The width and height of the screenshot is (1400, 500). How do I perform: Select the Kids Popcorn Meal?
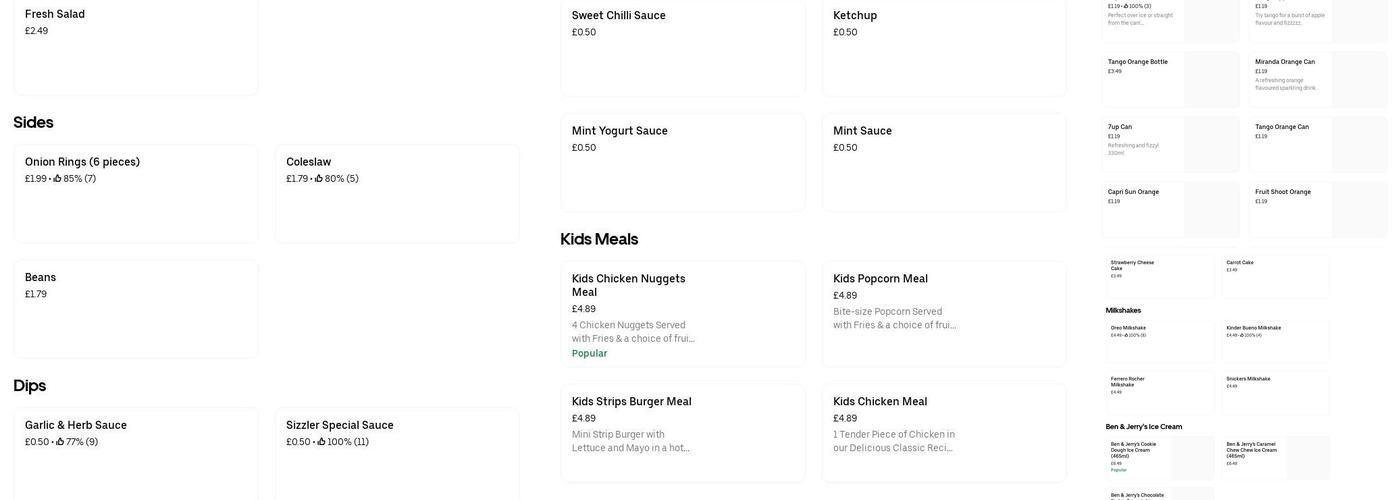944,314
